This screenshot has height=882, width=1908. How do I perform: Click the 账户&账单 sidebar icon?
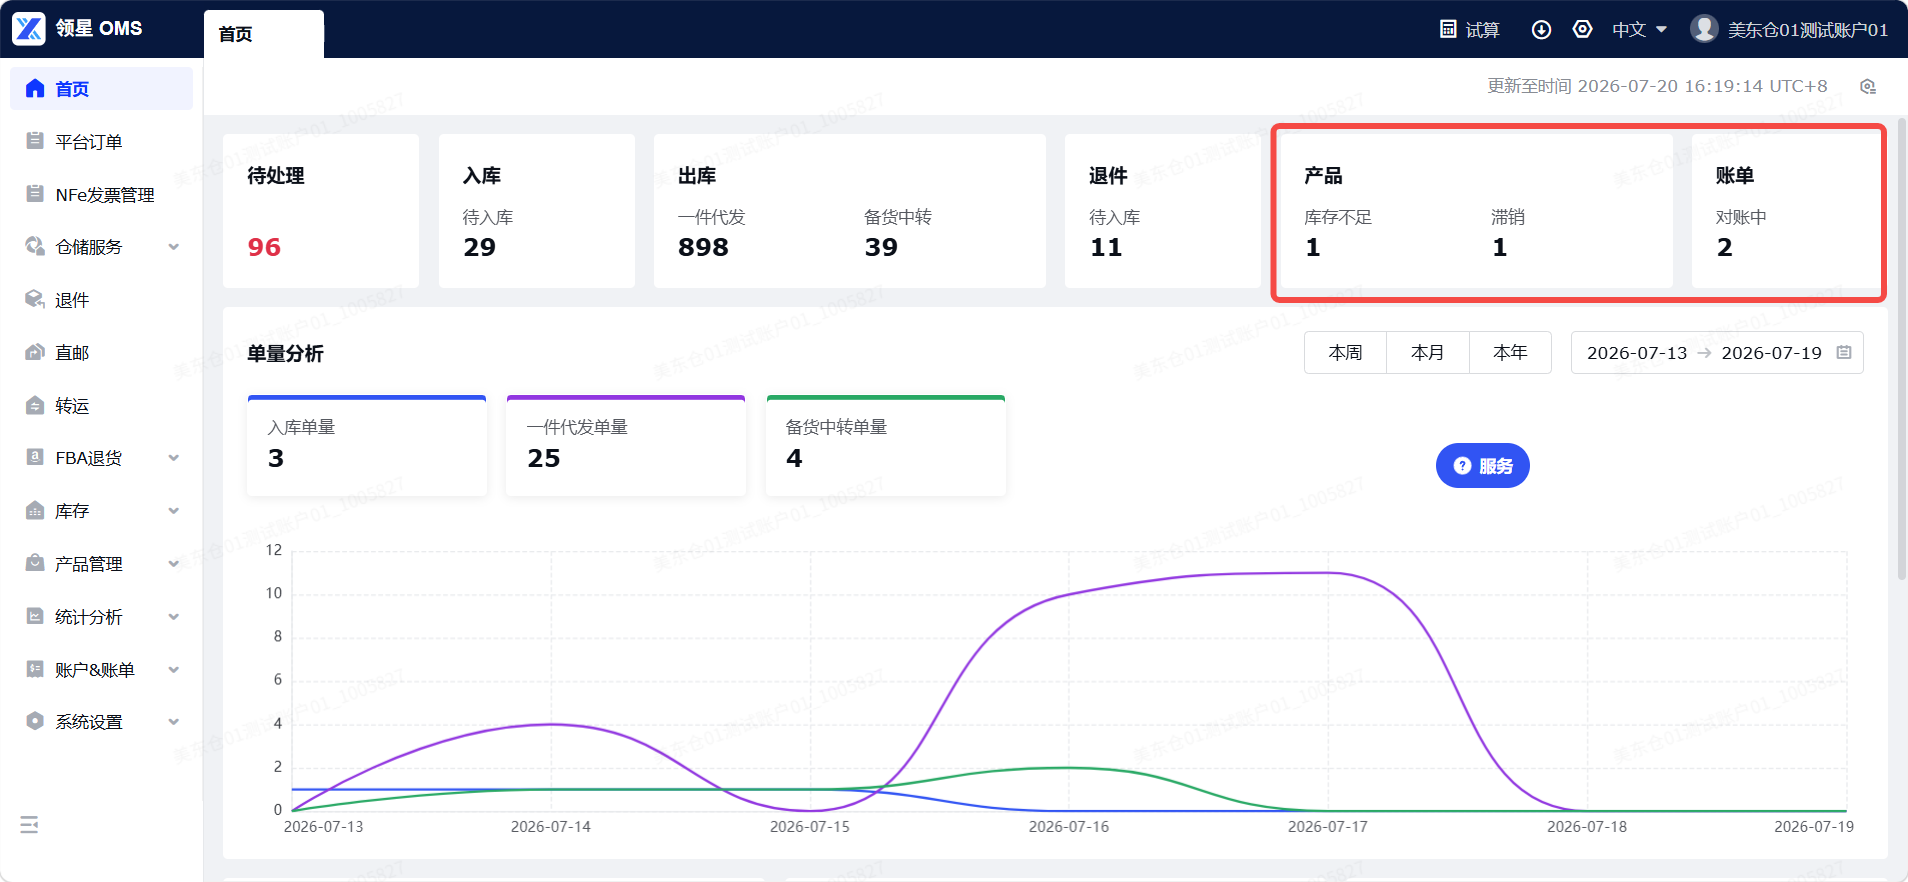[35, 669]
